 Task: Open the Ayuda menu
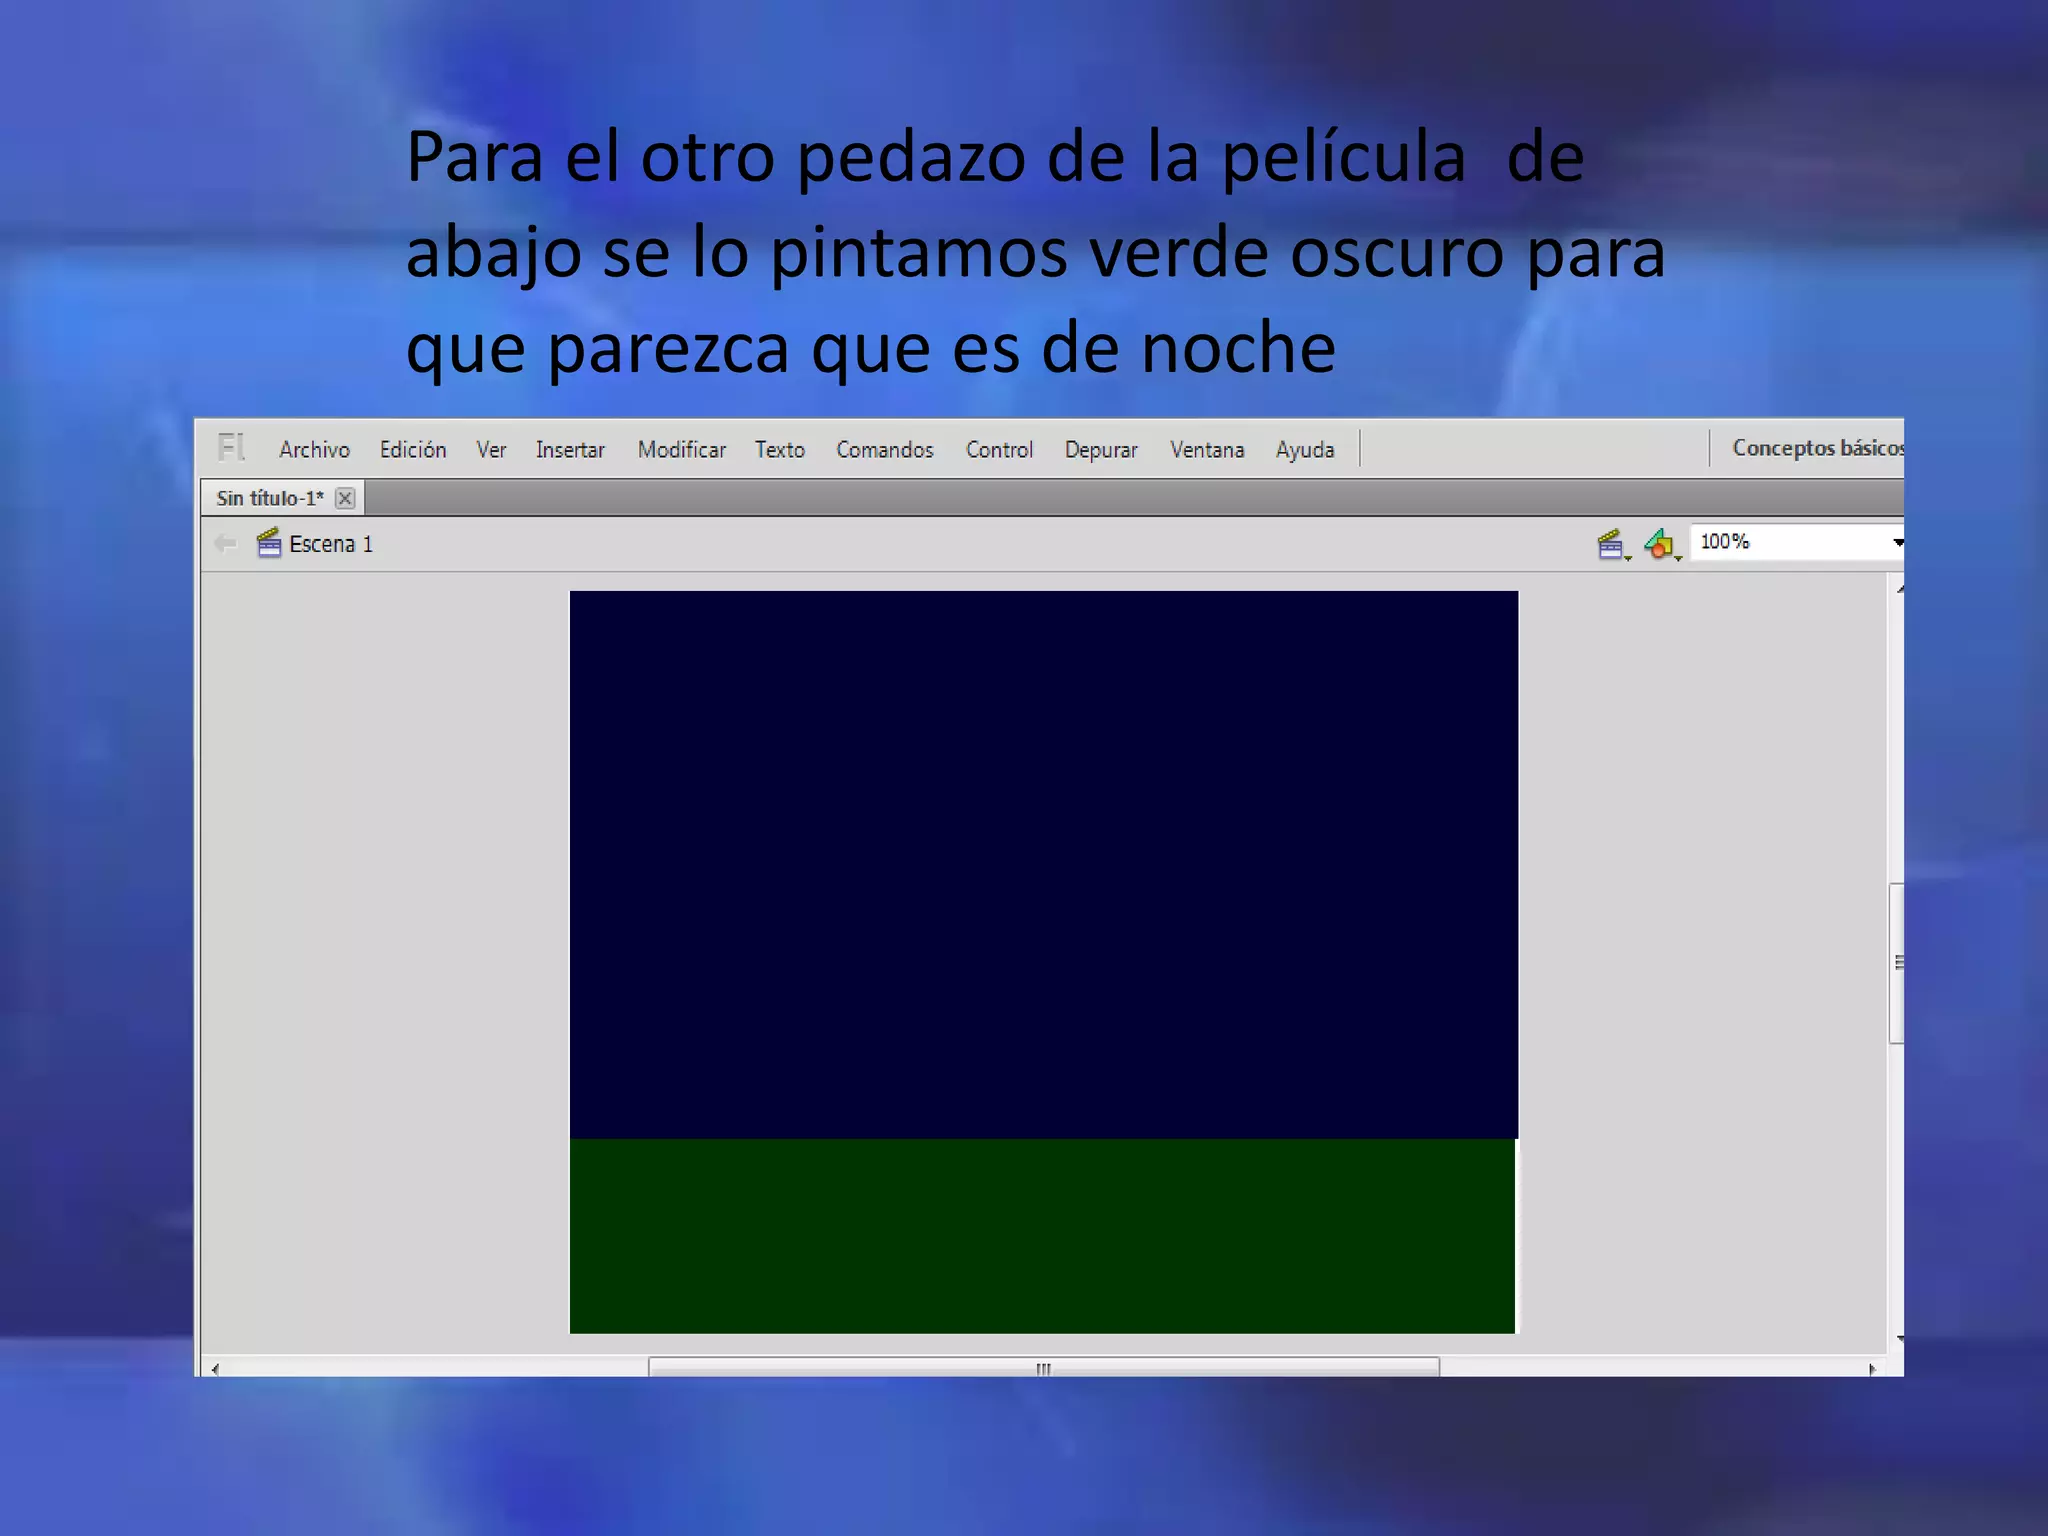(1305, 450)
